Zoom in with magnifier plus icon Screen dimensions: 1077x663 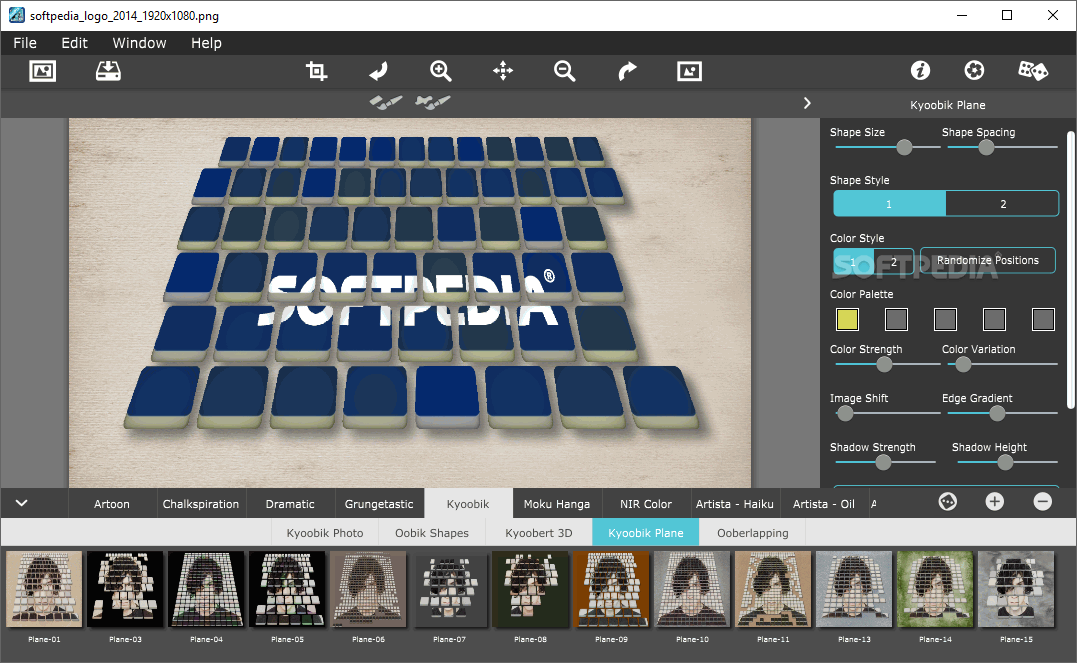click(x=440, y=71)
